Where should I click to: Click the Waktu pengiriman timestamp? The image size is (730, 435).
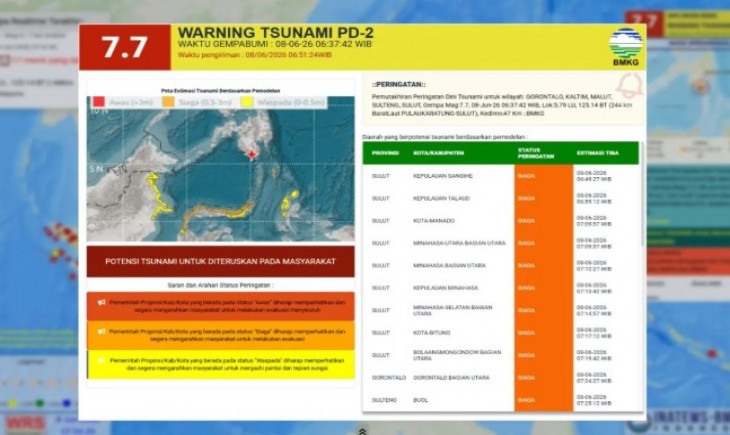click(255, 55)
